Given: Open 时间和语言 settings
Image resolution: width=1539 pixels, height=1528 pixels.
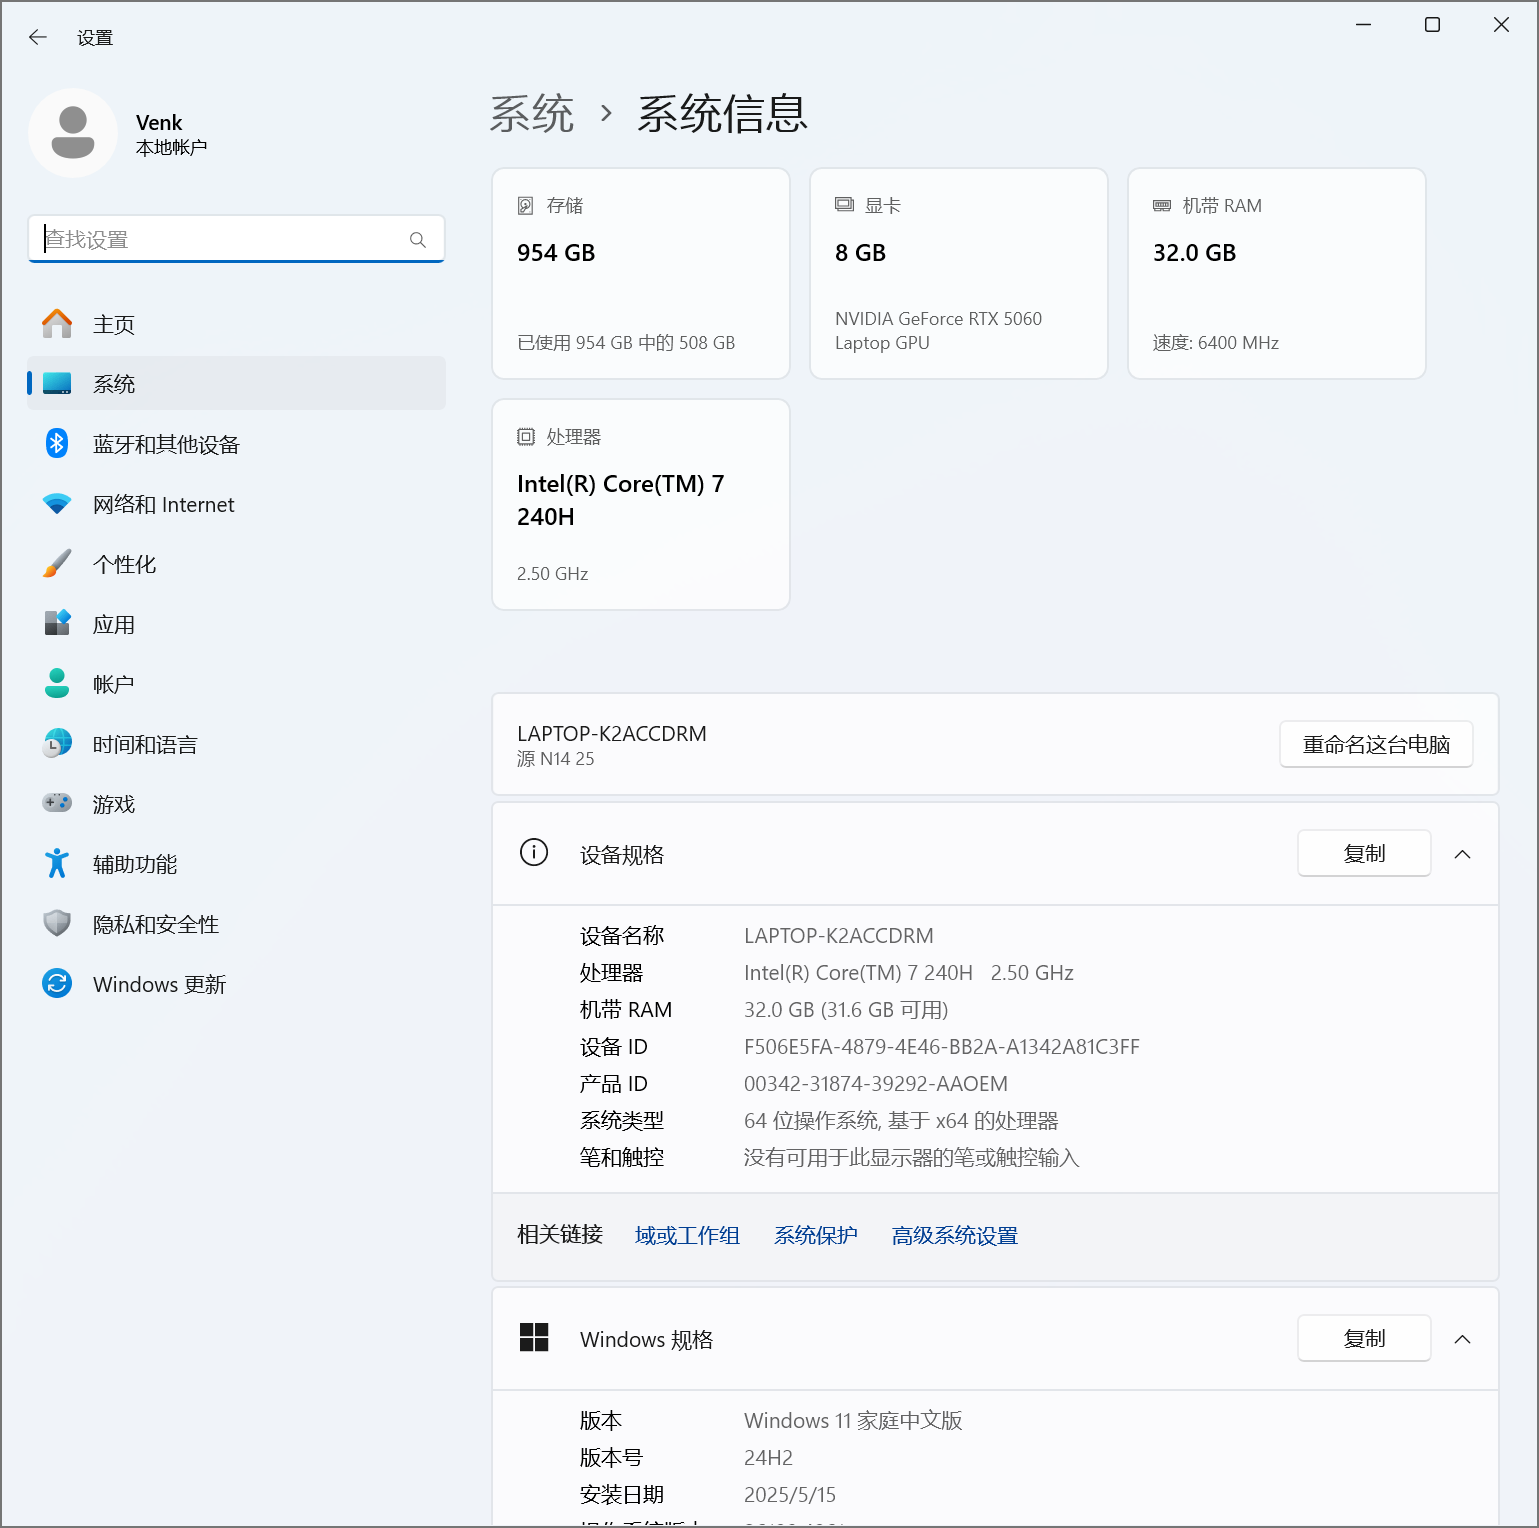Looking at the screenshot, I should 145,745.
